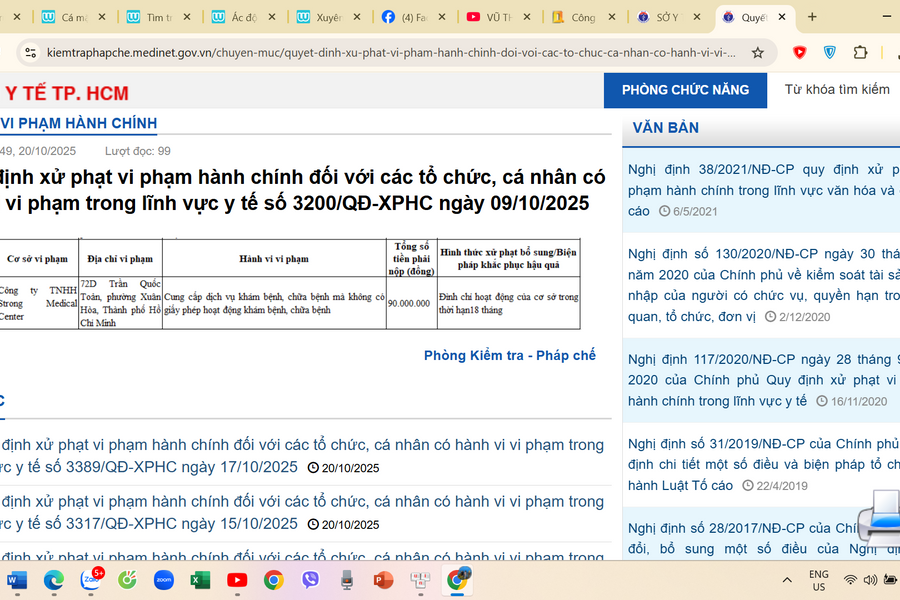Open PowerPoint from the taskbar
900x600 pixels.
[x=383, y=579]
